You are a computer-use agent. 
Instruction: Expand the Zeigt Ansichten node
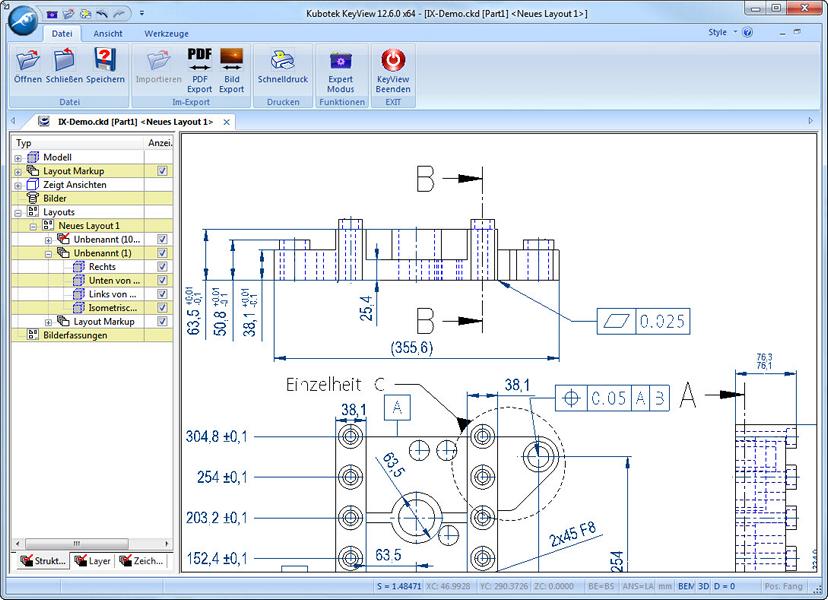click(x=18, y=185)
